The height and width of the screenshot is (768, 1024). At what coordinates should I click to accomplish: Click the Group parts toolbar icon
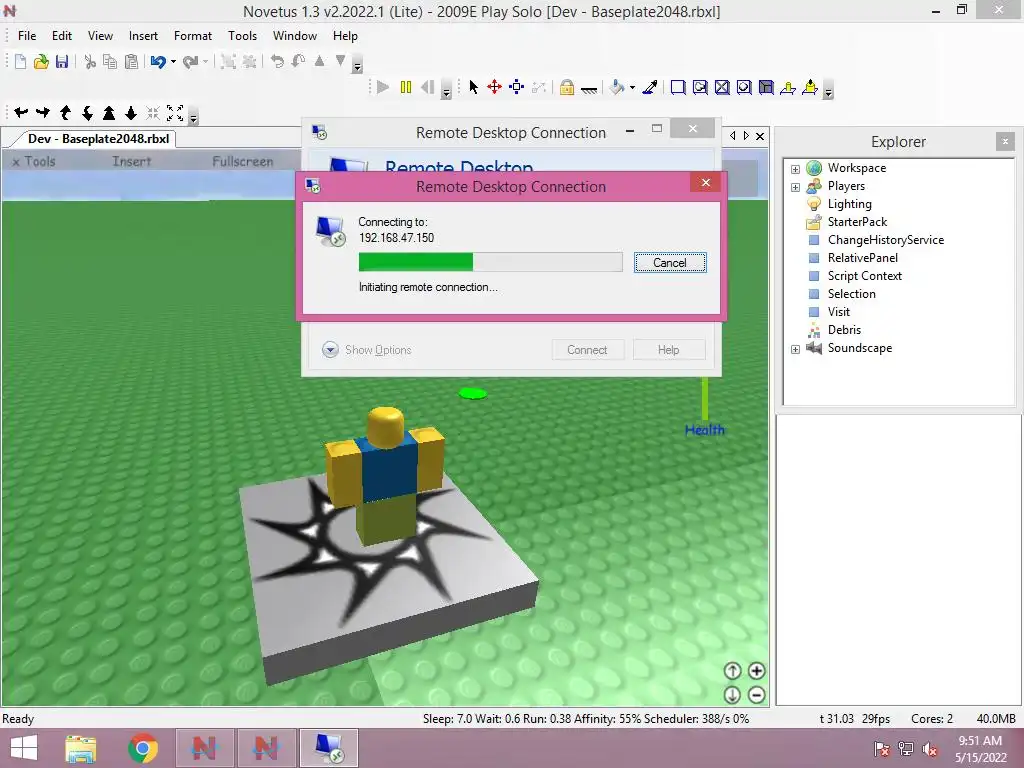click(x=228, y=61)
